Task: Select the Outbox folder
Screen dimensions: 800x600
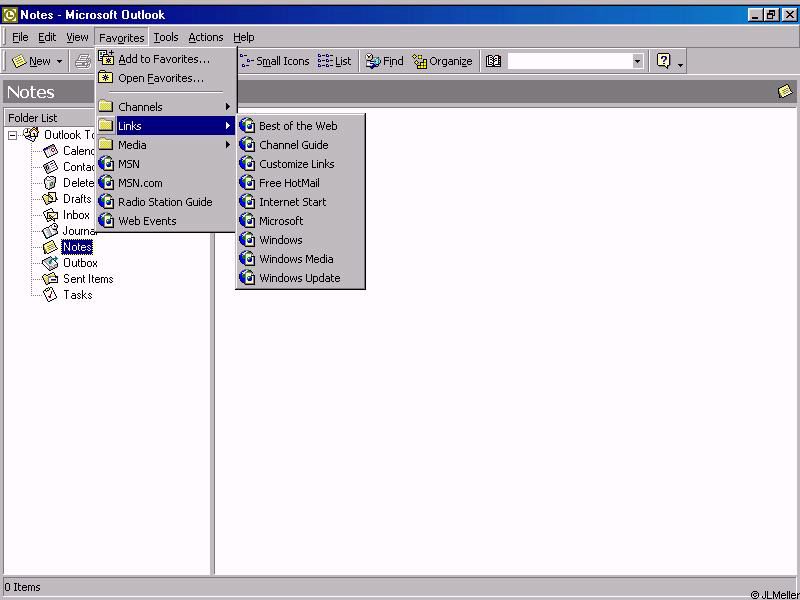Action: pyautogui.click(x=80, y=263)
